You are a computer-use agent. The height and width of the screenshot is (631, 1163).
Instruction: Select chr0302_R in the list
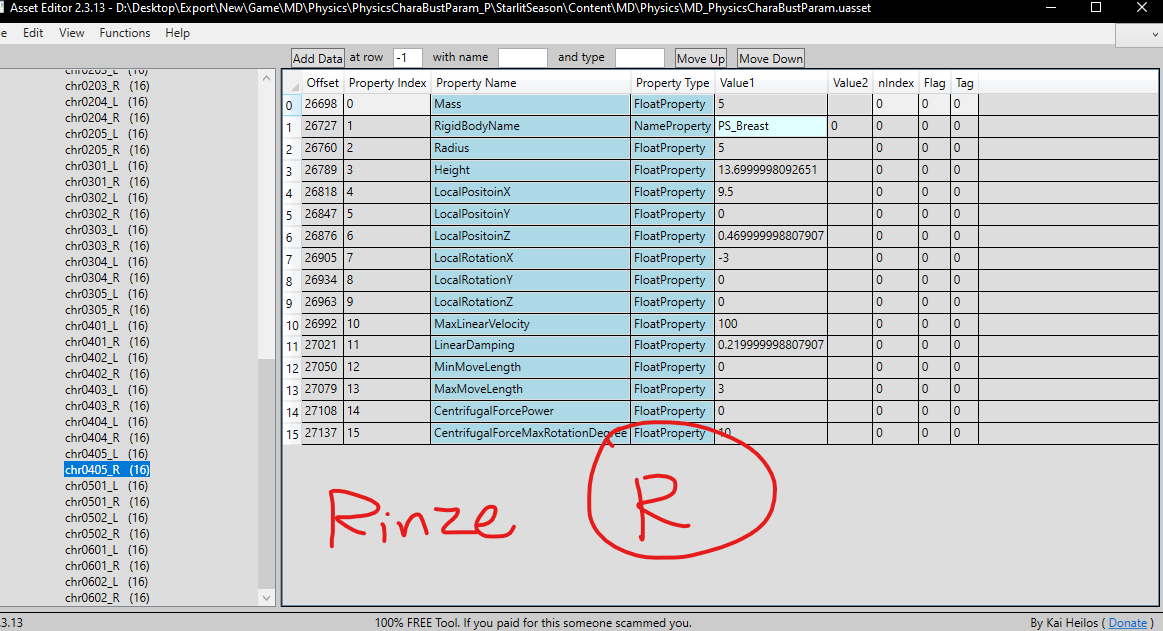pos(107,214)
